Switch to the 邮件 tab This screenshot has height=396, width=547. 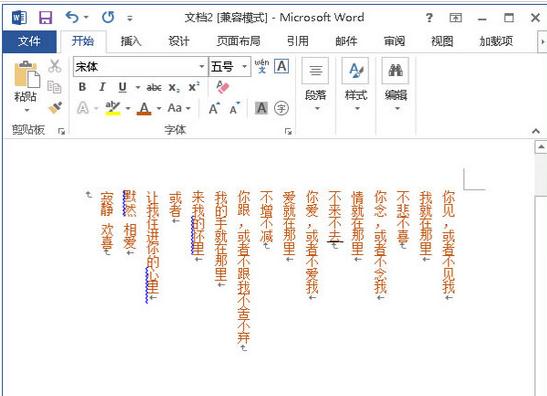pyautogui.click(x=346, y=42)
